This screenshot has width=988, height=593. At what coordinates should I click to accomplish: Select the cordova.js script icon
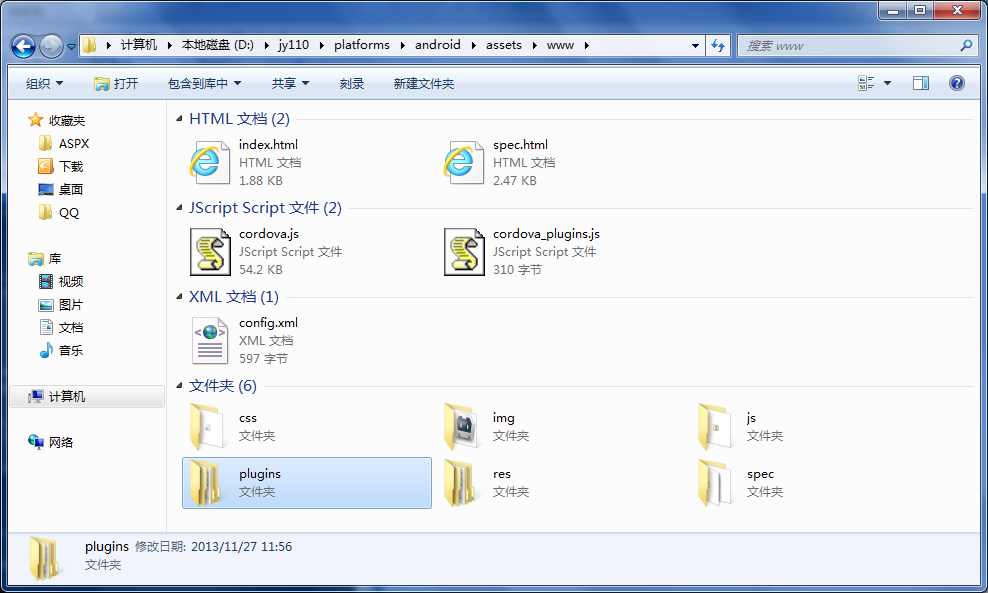[x=210, y=251]
